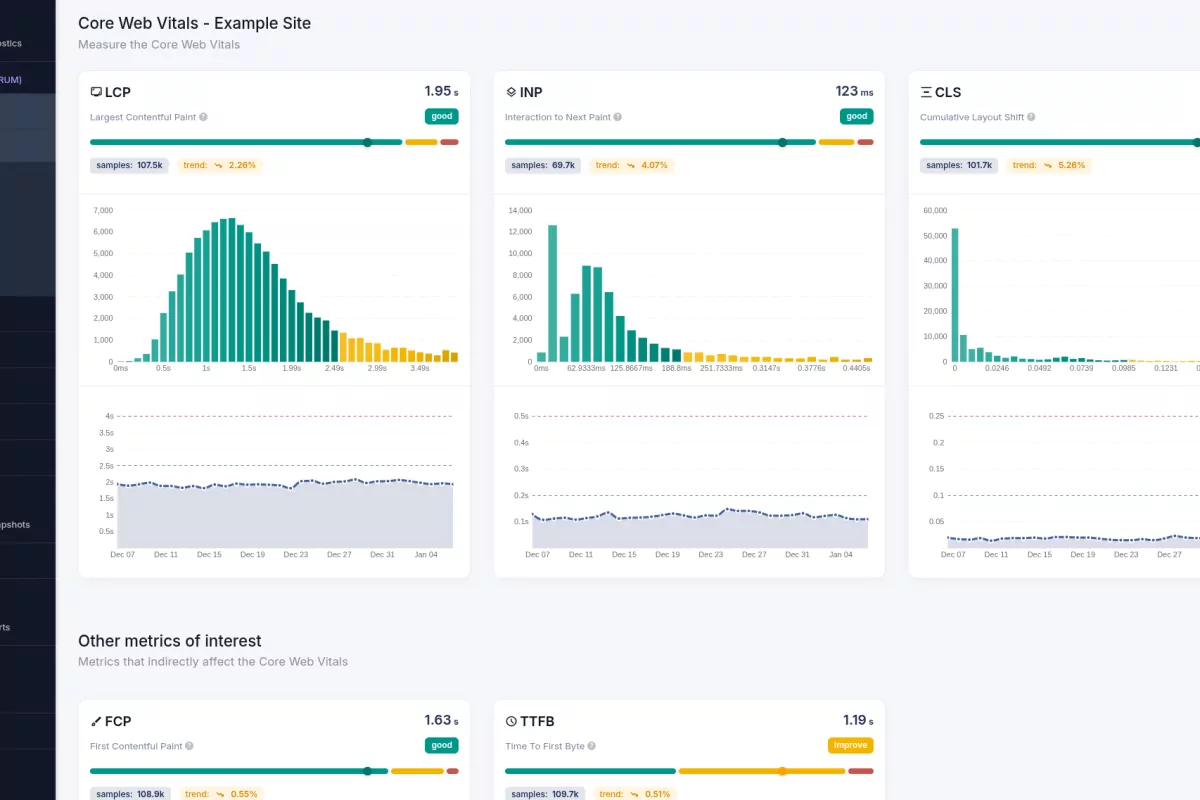Click the diamond icon beside INP
This screenshot has width=1200, height=800.
tap(509, 92)
